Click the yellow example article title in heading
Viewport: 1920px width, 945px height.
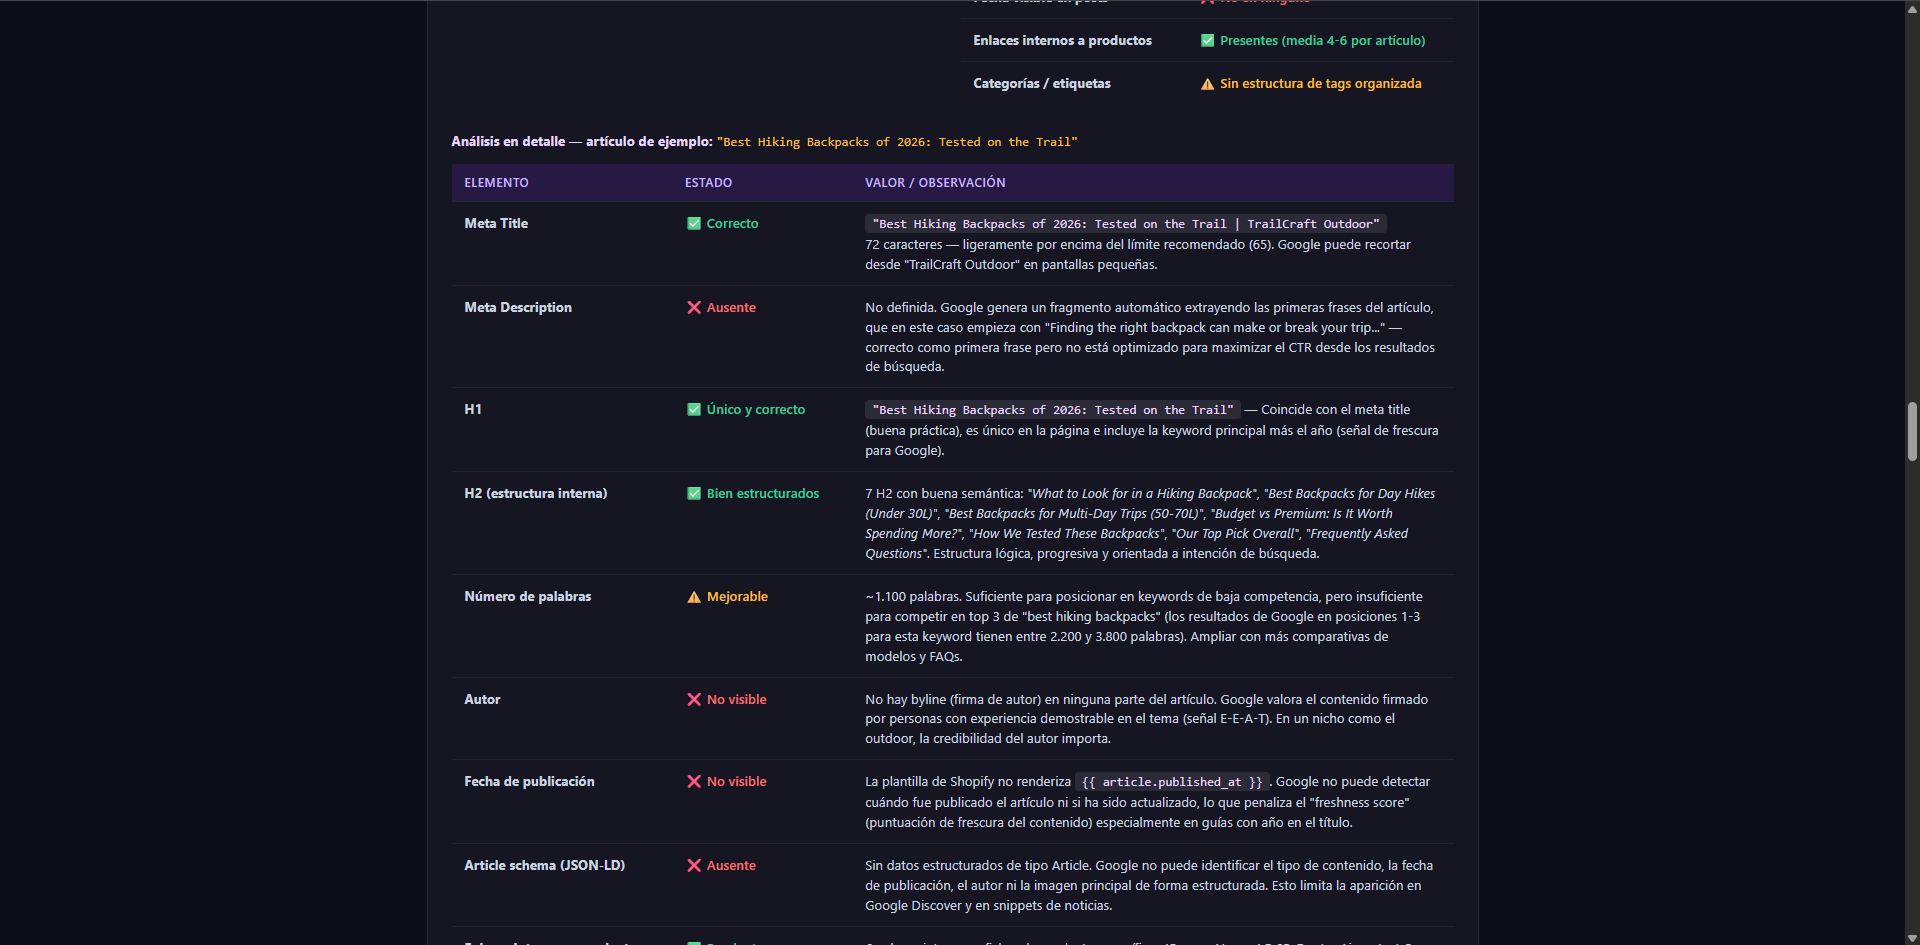pos(897,142)
